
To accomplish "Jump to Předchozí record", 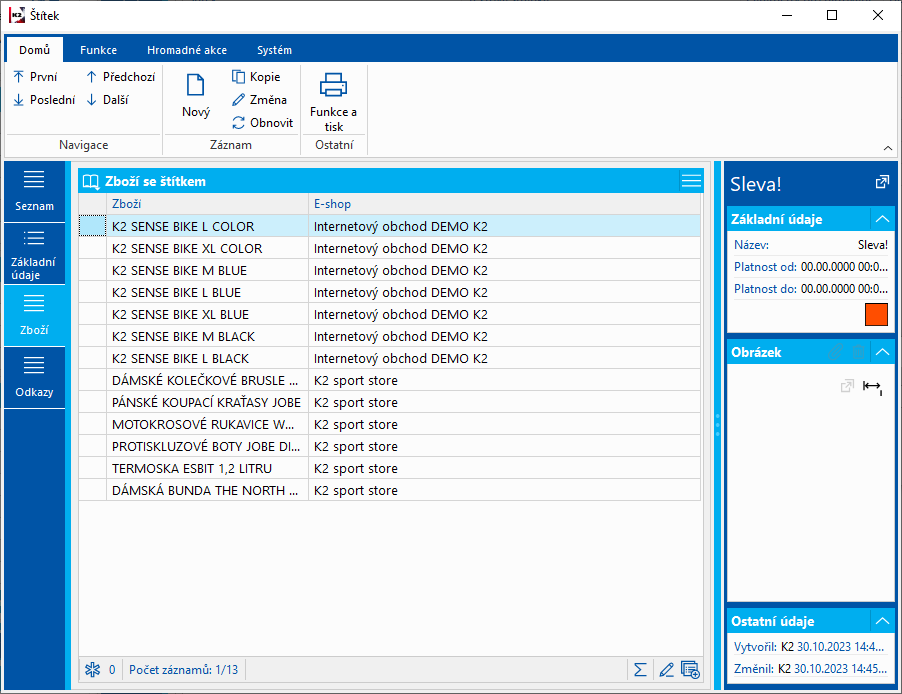I will pos(120,77).
